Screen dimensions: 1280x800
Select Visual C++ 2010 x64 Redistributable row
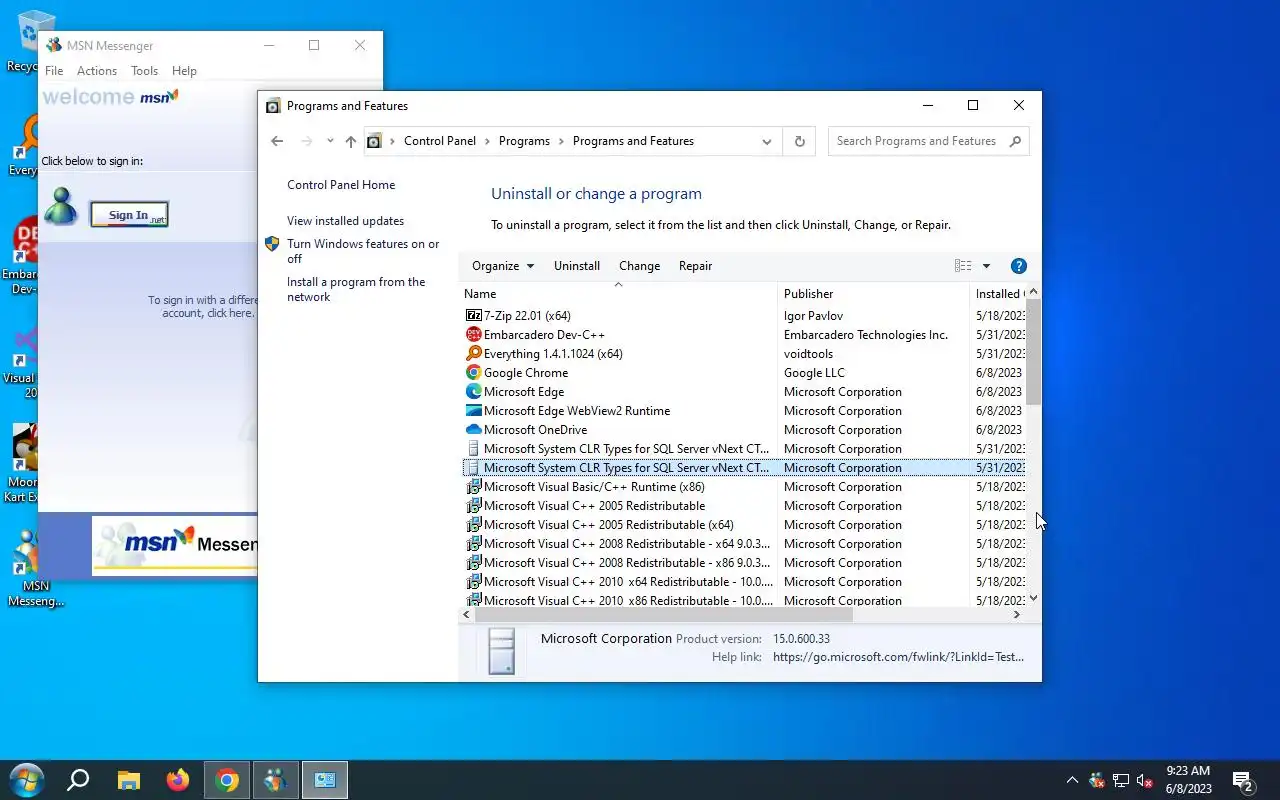744,582
